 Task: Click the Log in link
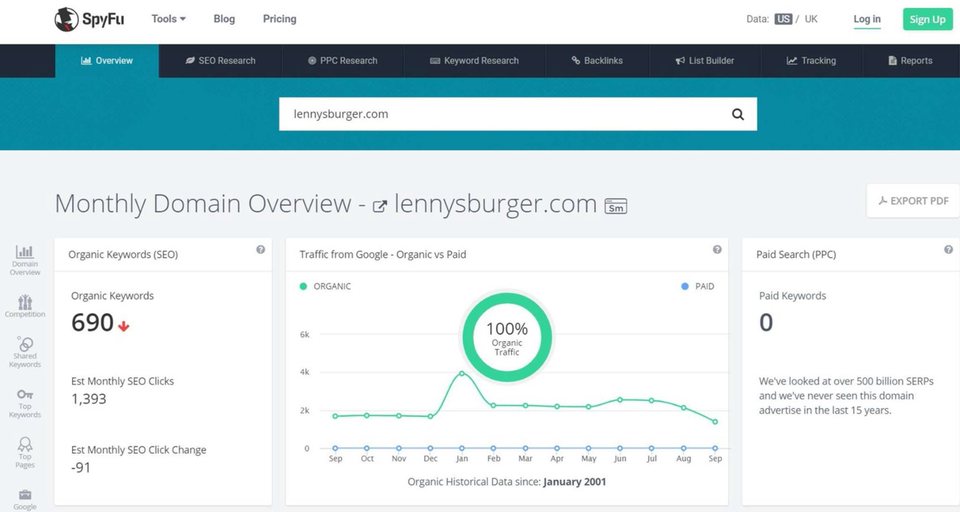(x=867, y=20)
